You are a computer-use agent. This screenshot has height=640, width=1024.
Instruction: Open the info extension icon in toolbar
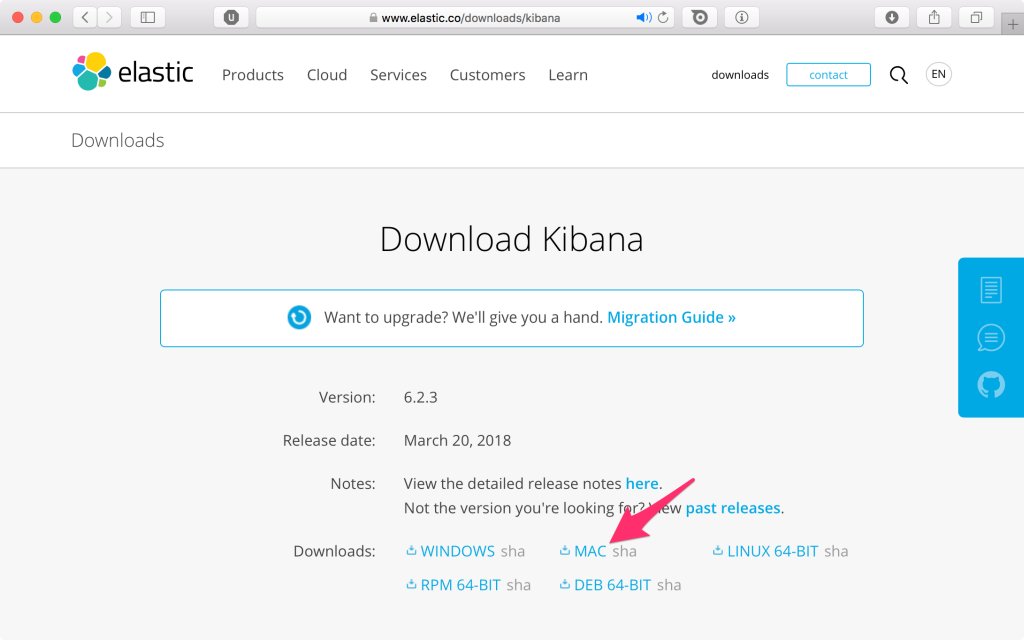pos(742,18)
